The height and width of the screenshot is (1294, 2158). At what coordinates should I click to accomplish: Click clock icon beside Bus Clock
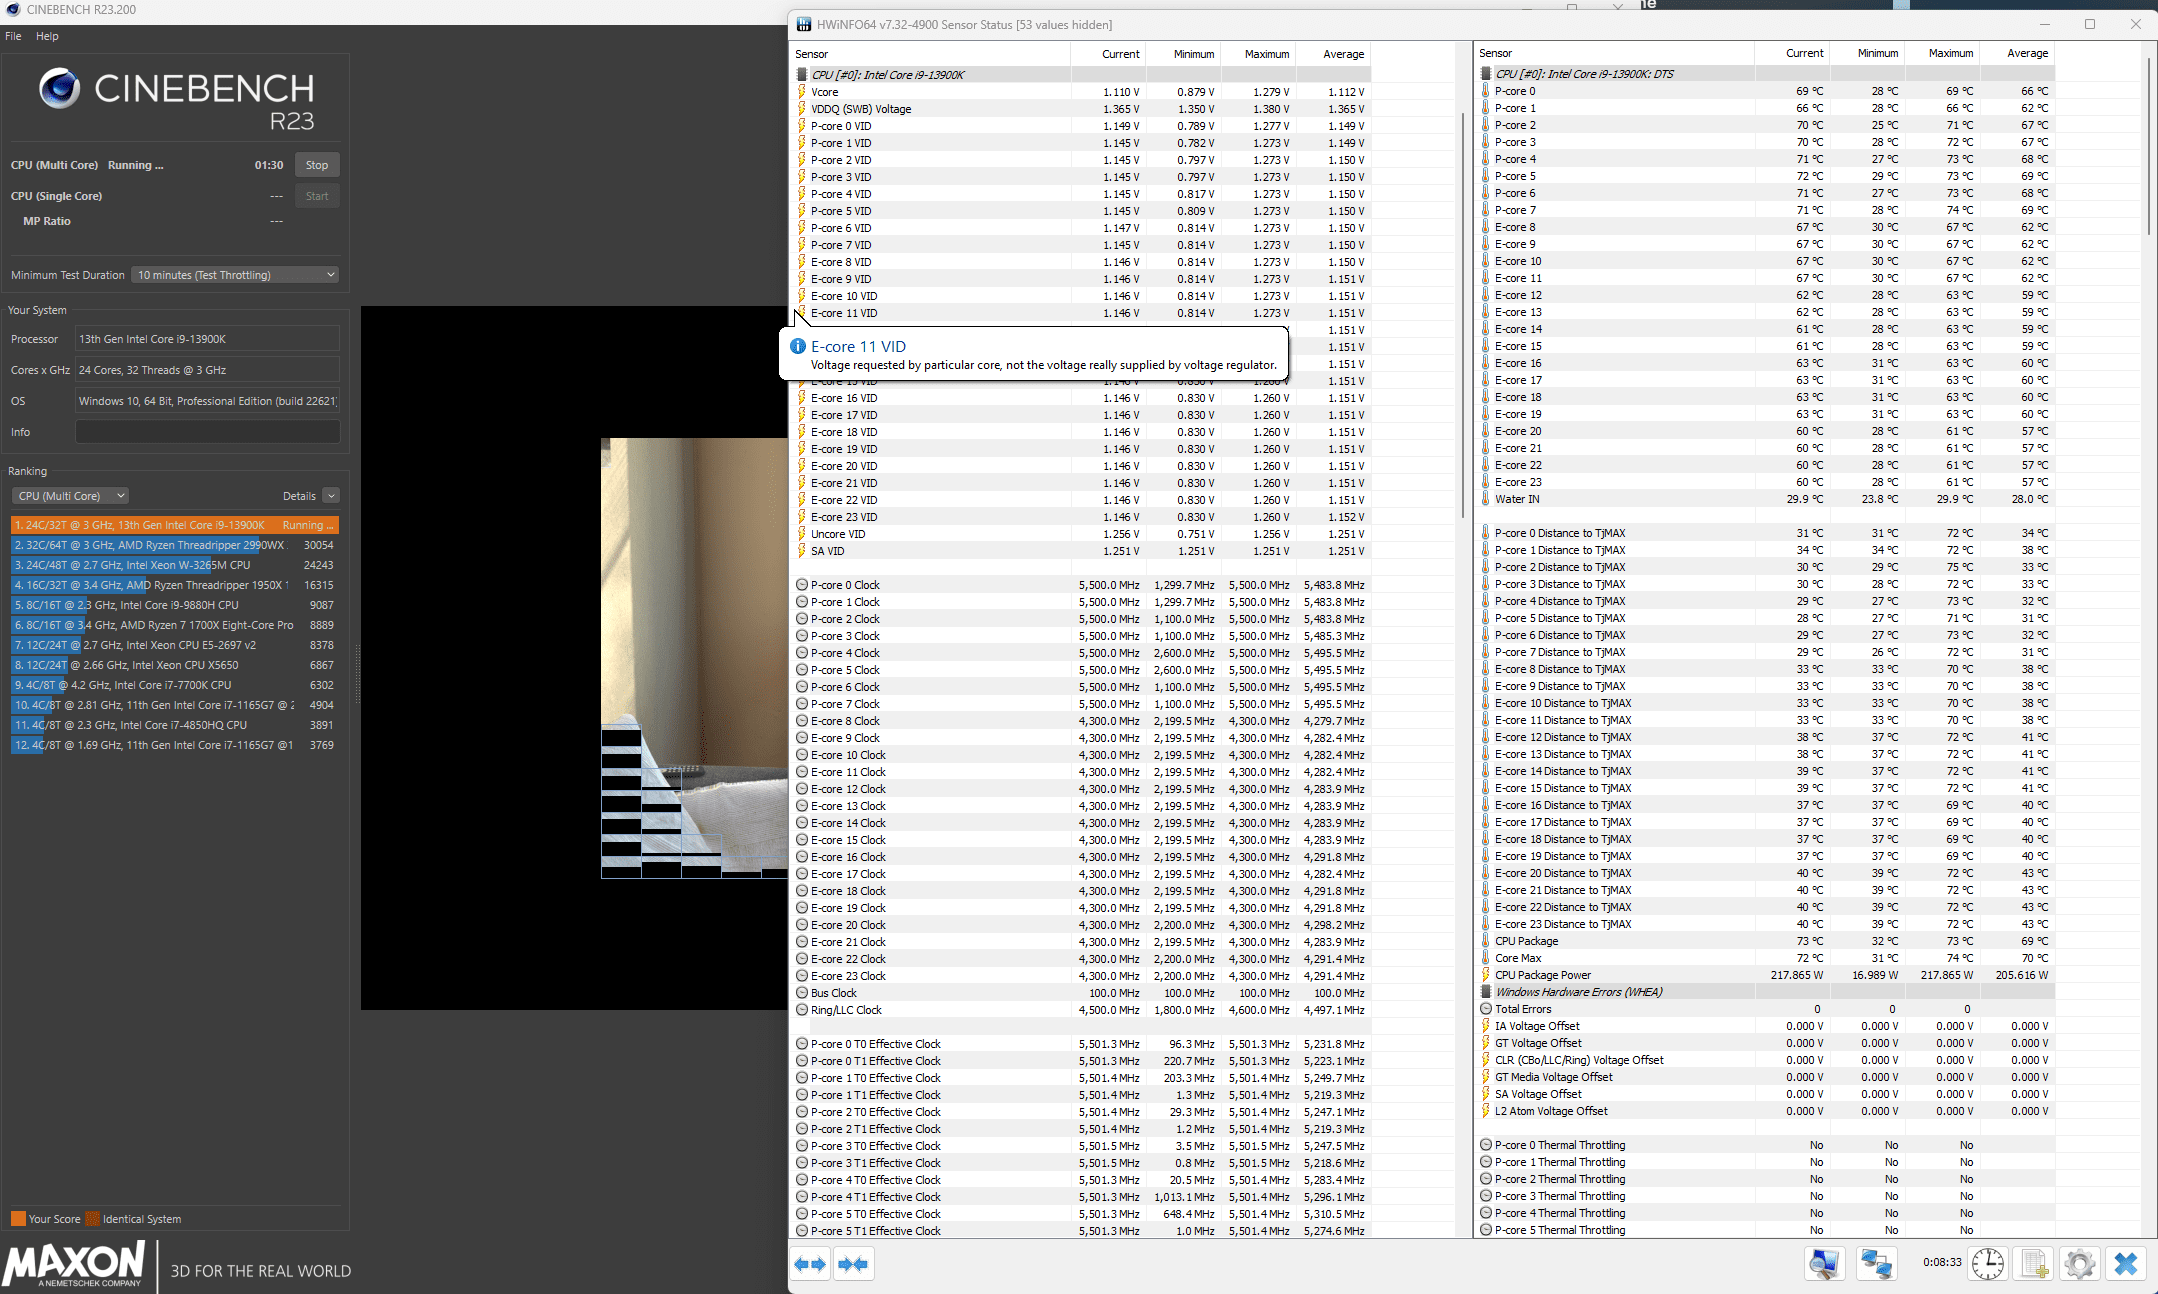pyautogui.click(x=801, y=993)
